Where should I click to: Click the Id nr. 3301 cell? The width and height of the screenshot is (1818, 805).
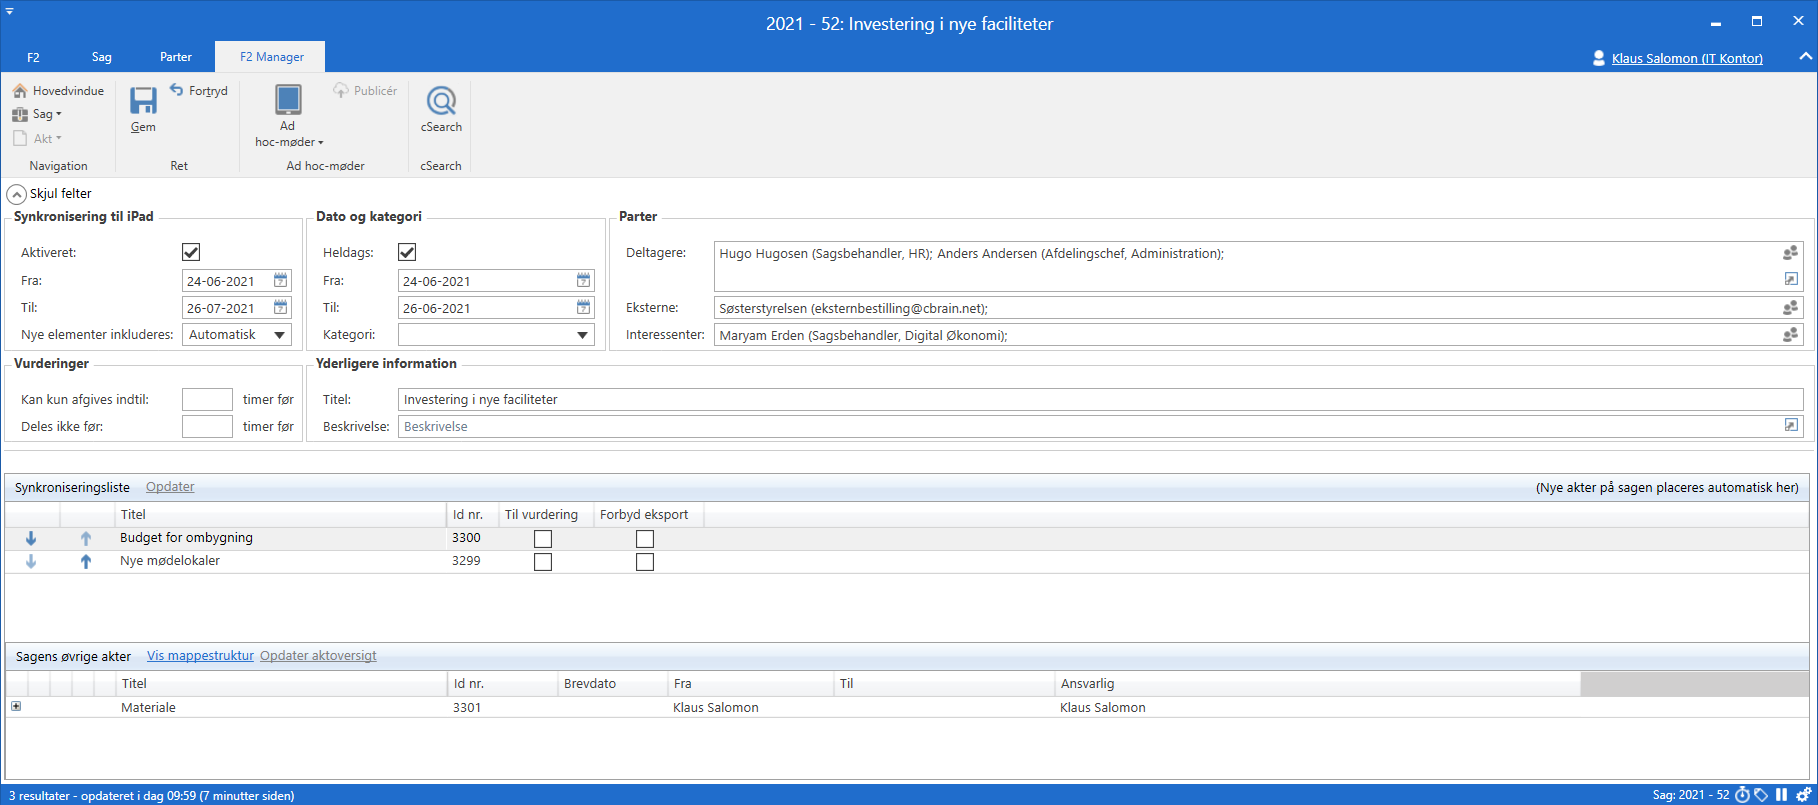click(467, 707)
